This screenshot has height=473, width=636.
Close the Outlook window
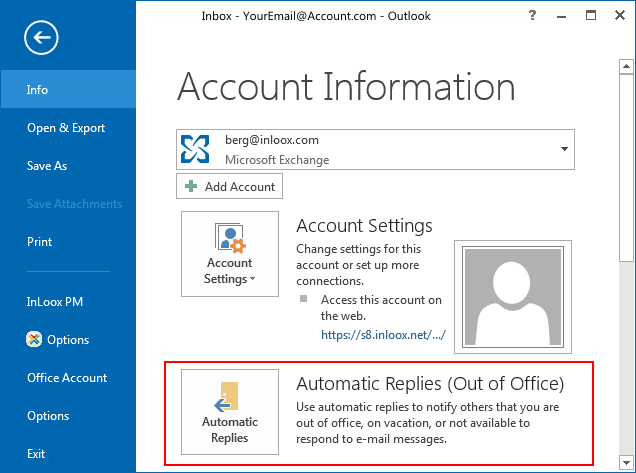(620, 15)
